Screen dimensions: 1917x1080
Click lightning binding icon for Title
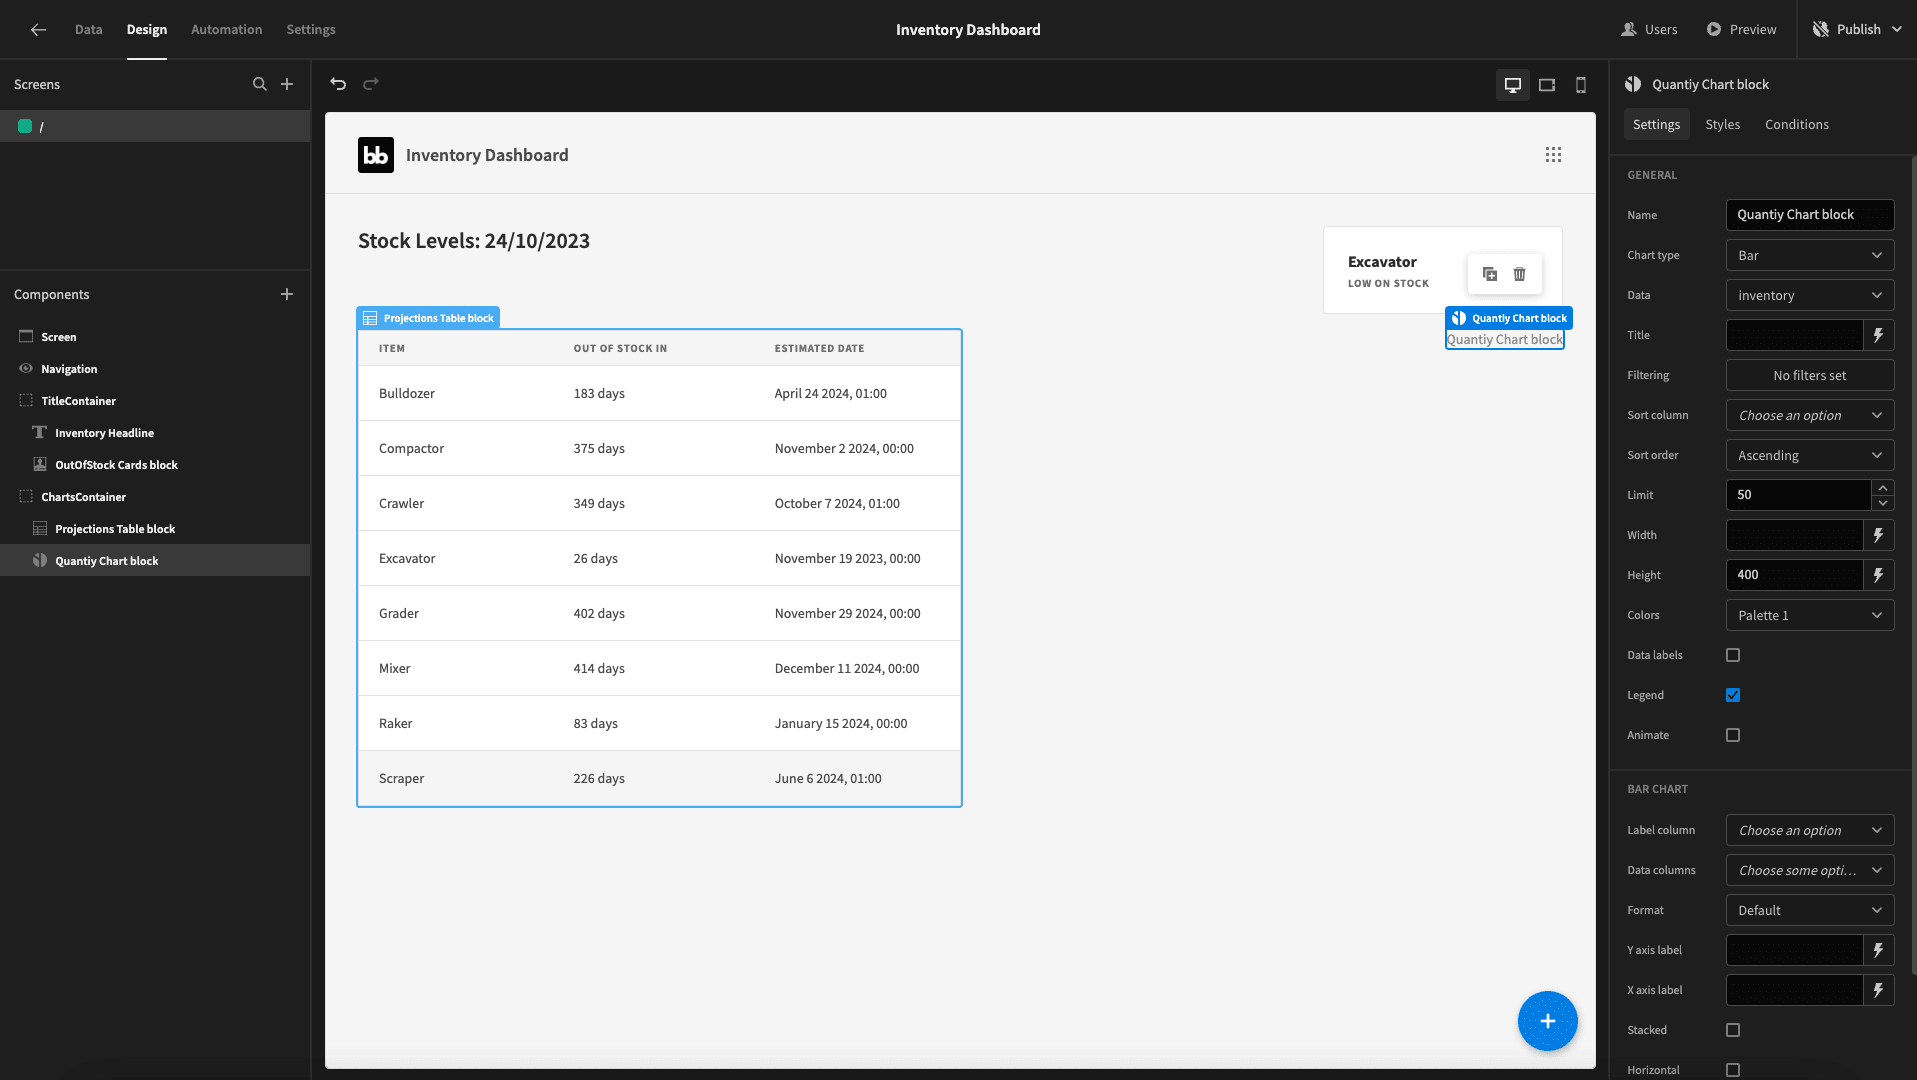click(x=1879, y=335)
